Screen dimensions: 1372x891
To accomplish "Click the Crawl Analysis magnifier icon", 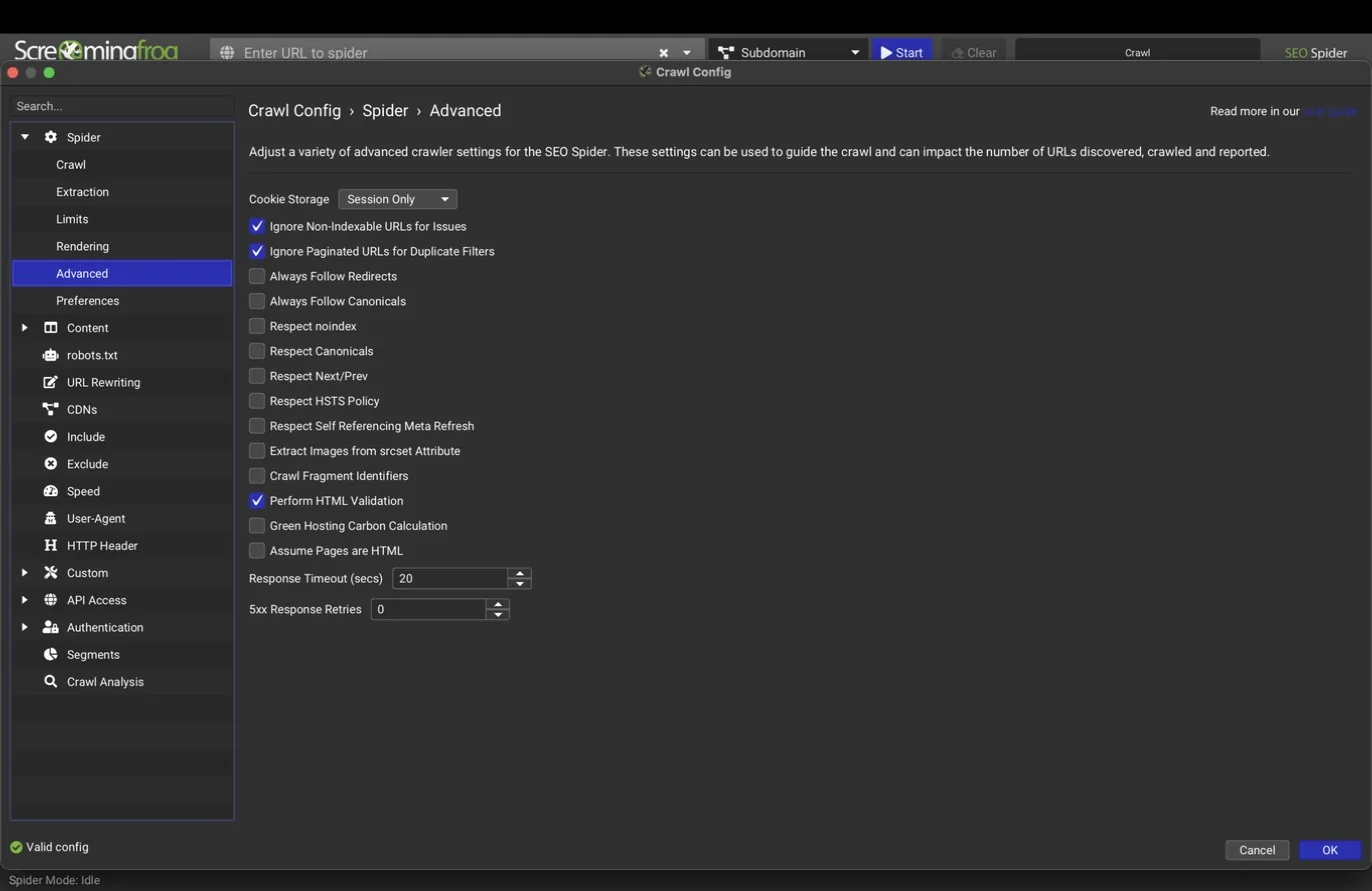I will [x=50, y=681].
